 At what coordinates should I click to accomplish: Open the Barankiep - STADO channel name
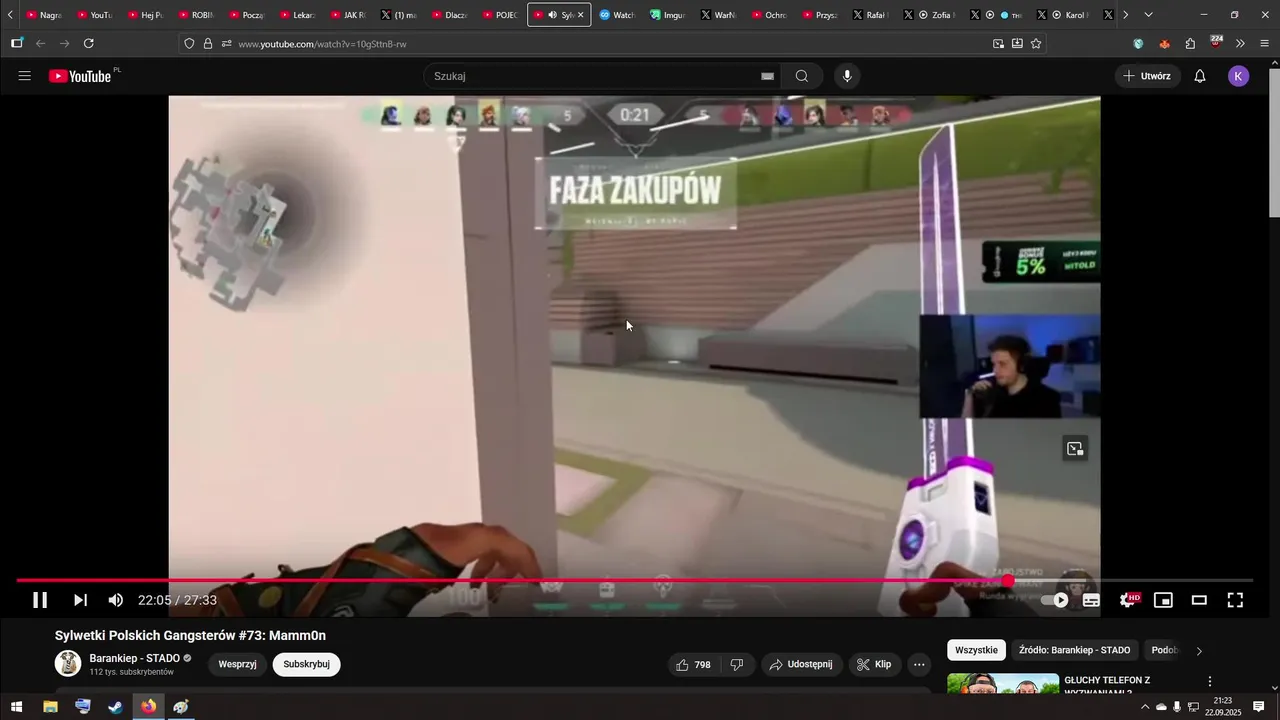(x=135, y=658)
